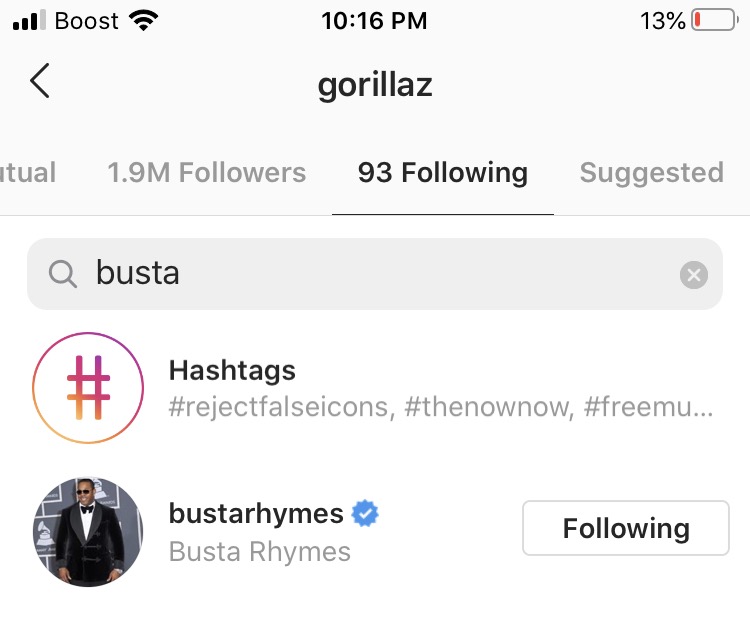750x625 pixels.
Task: Select the 93 Following tab
Action: point(442,173)
